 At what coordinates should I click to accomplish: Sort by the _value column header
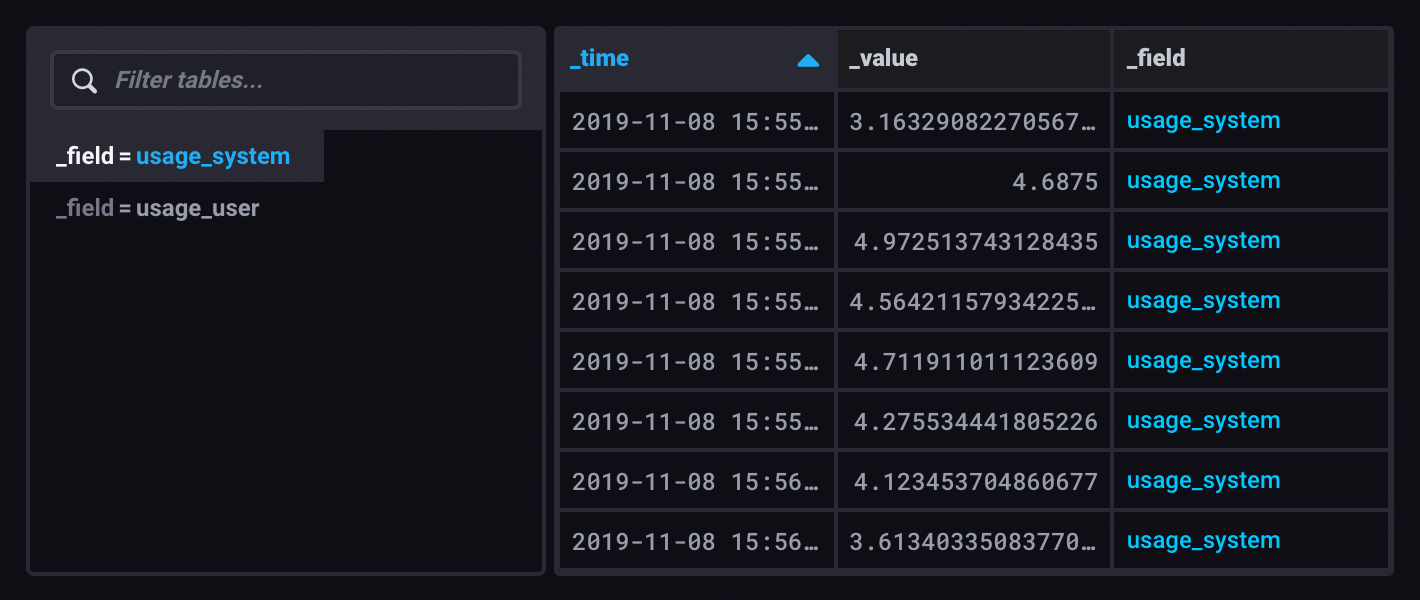884,59
